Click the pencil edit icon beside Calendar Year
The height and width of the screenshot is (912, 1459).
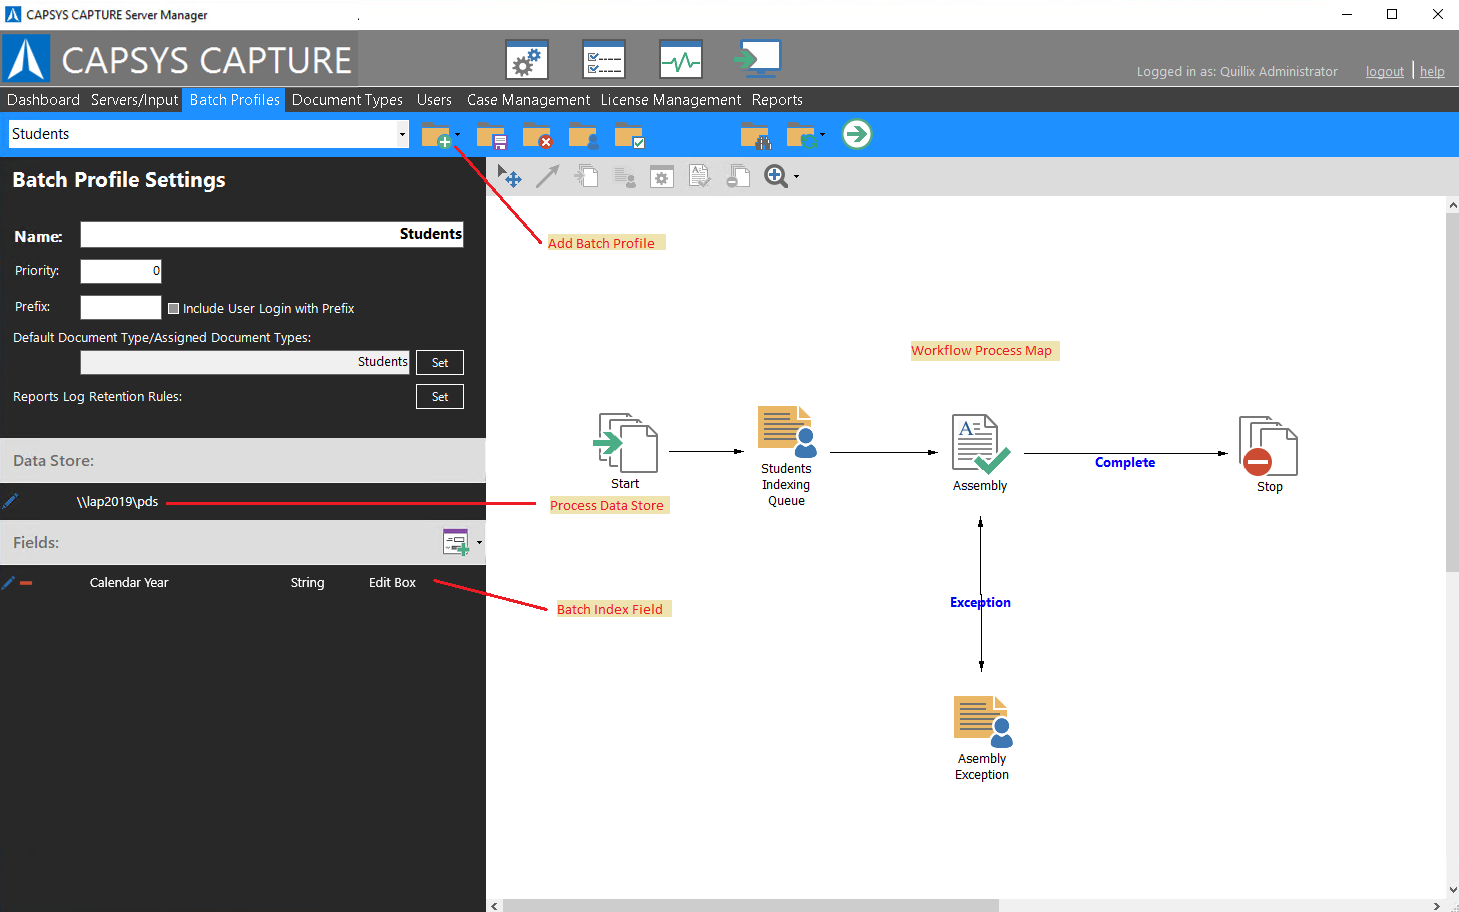point(8,582)
